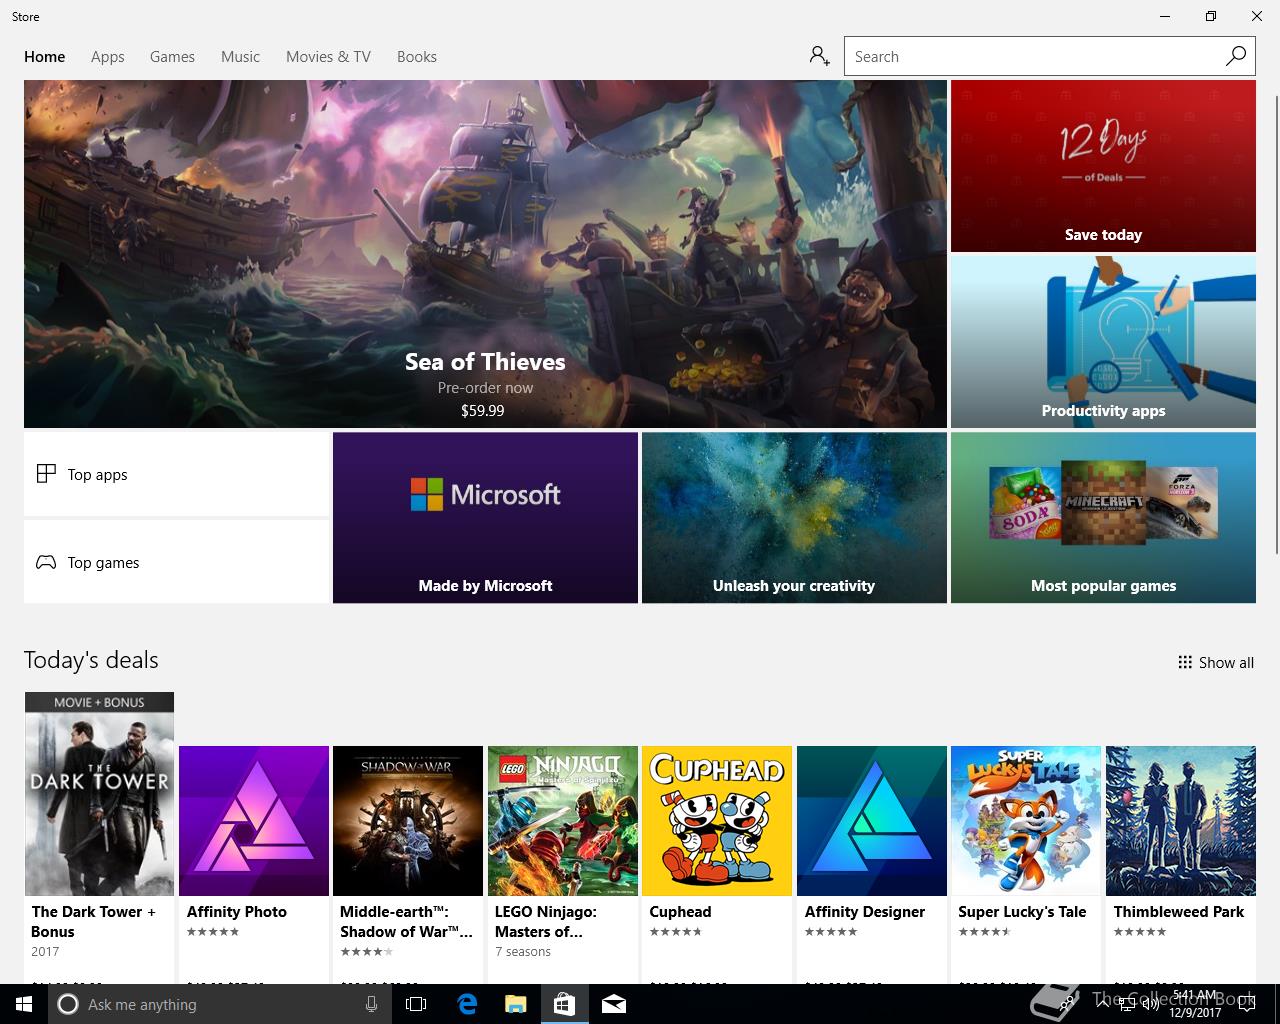
Task: Click the magnifier search icon
Action: point(1236,56)
